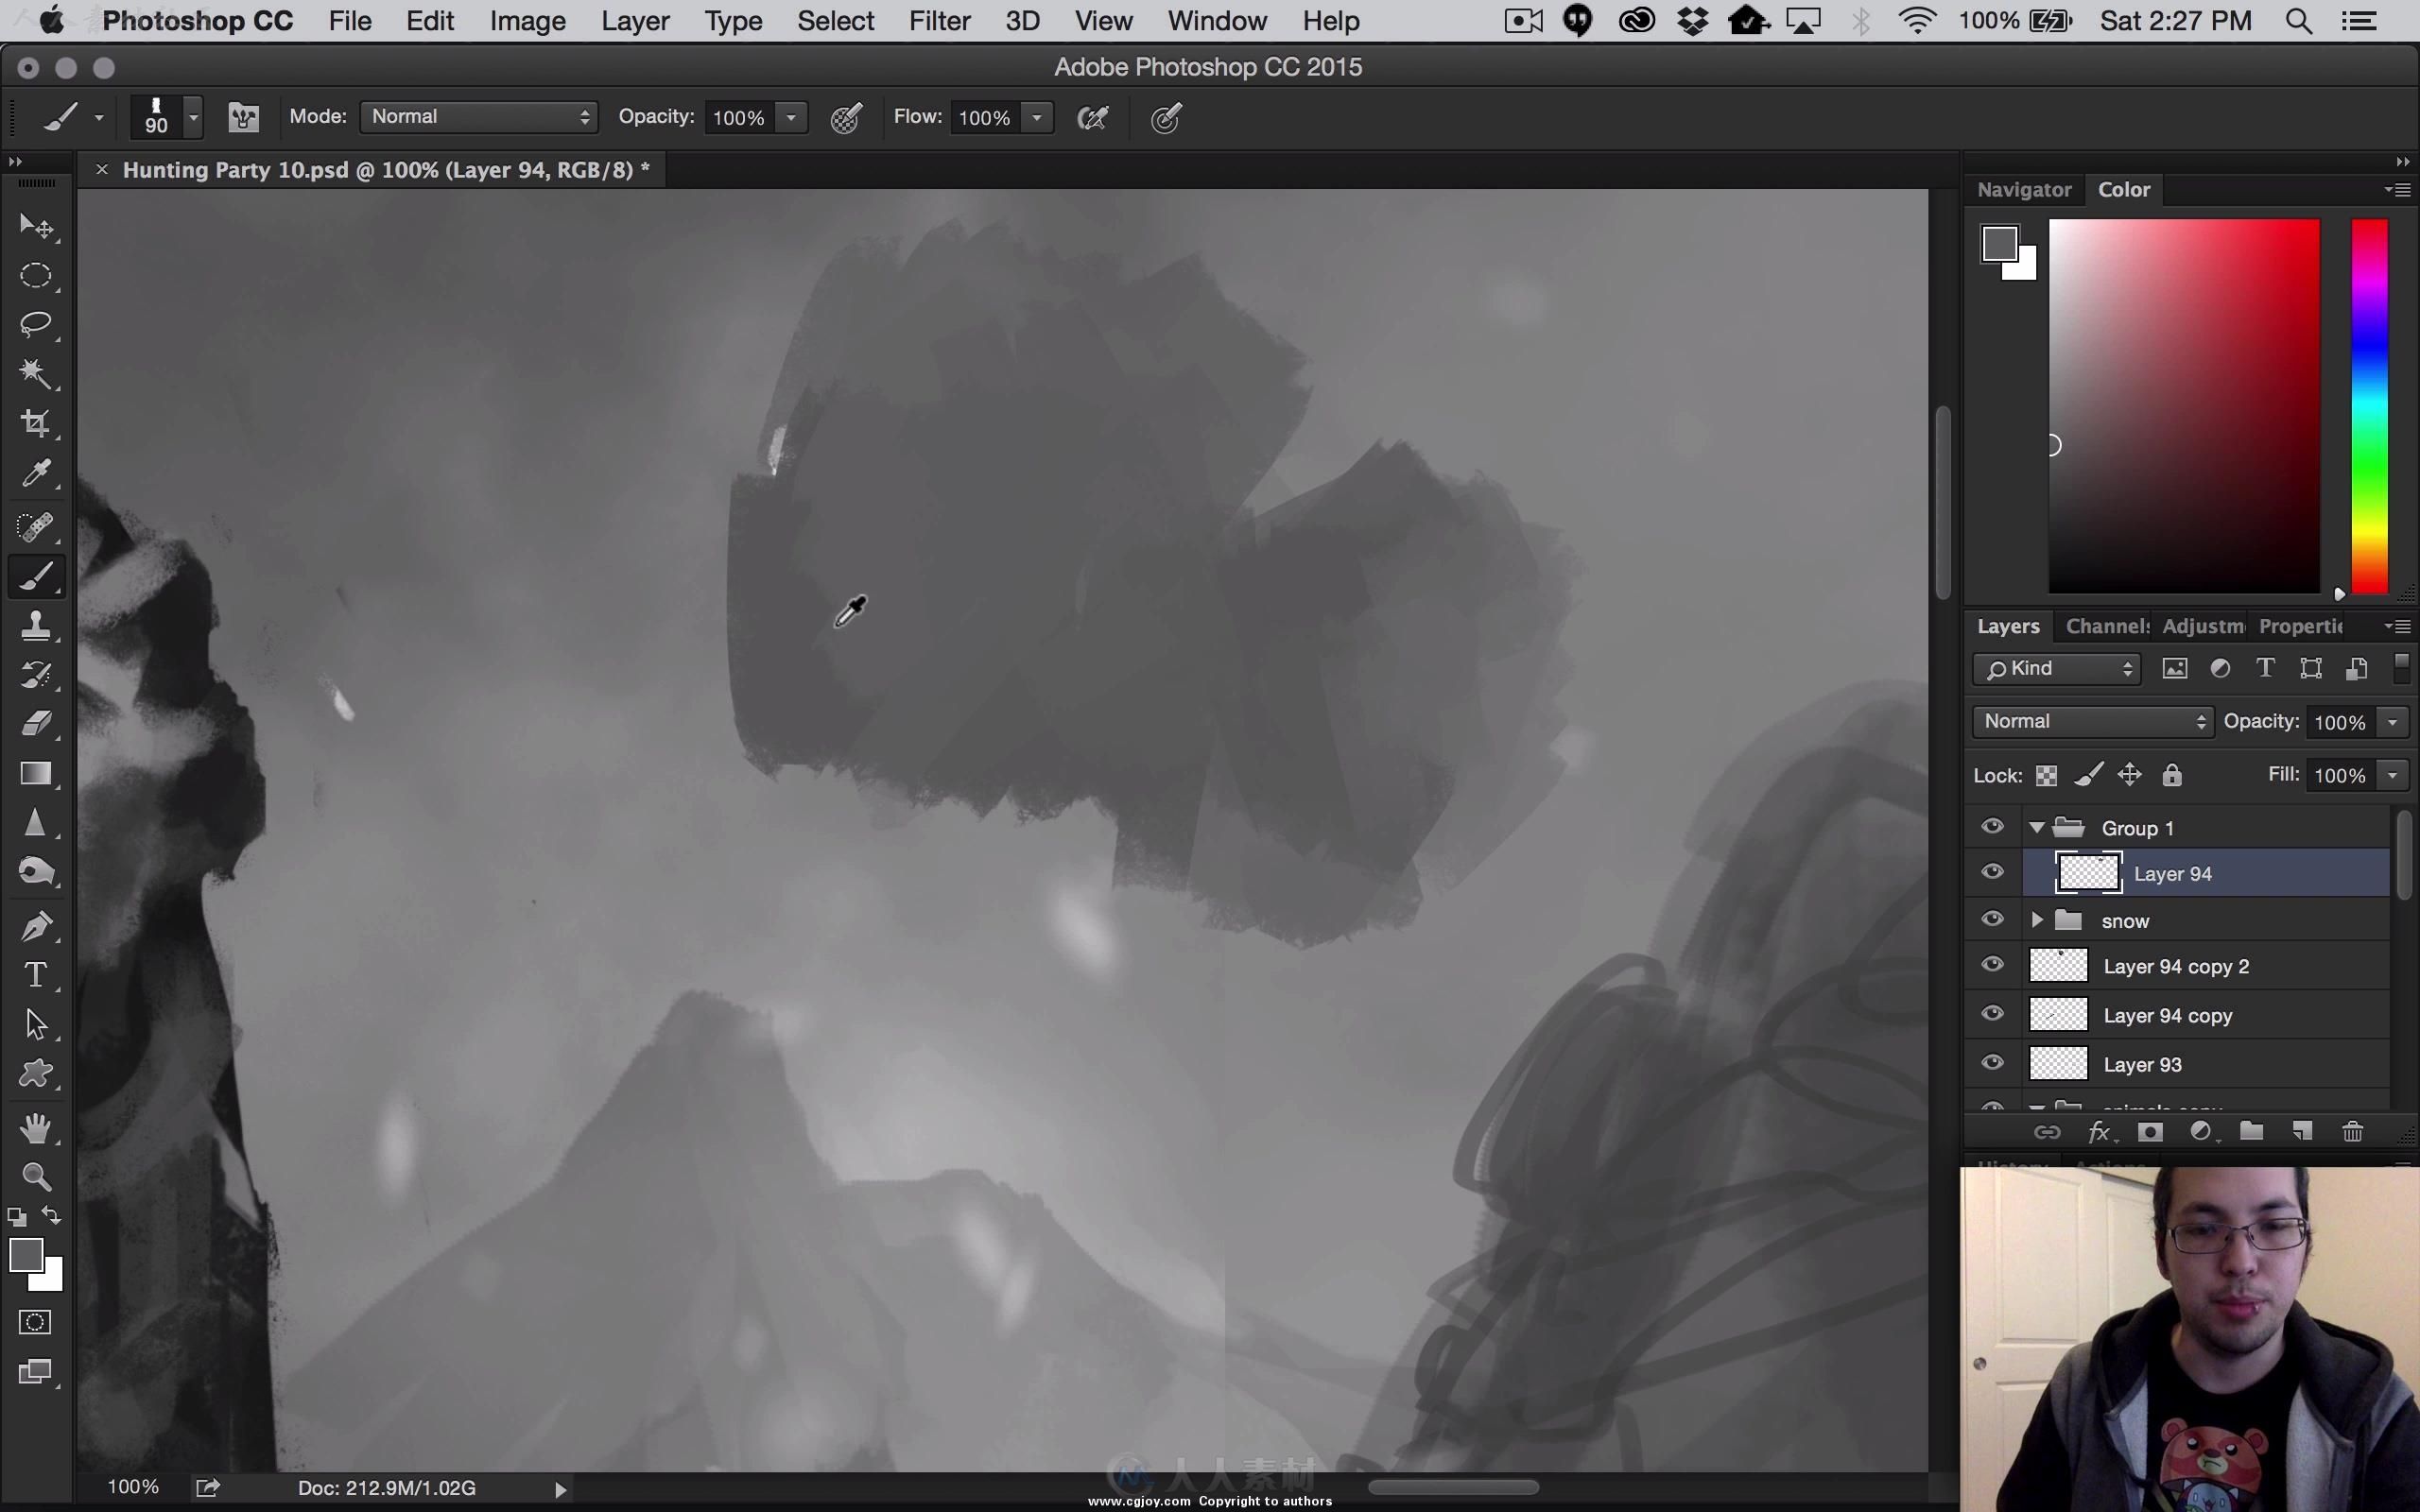Viewport: 2420px width, 1512px height.
Task: Toggle lock all for layer
Action: pyautogui.click(x=2172, y=776)
